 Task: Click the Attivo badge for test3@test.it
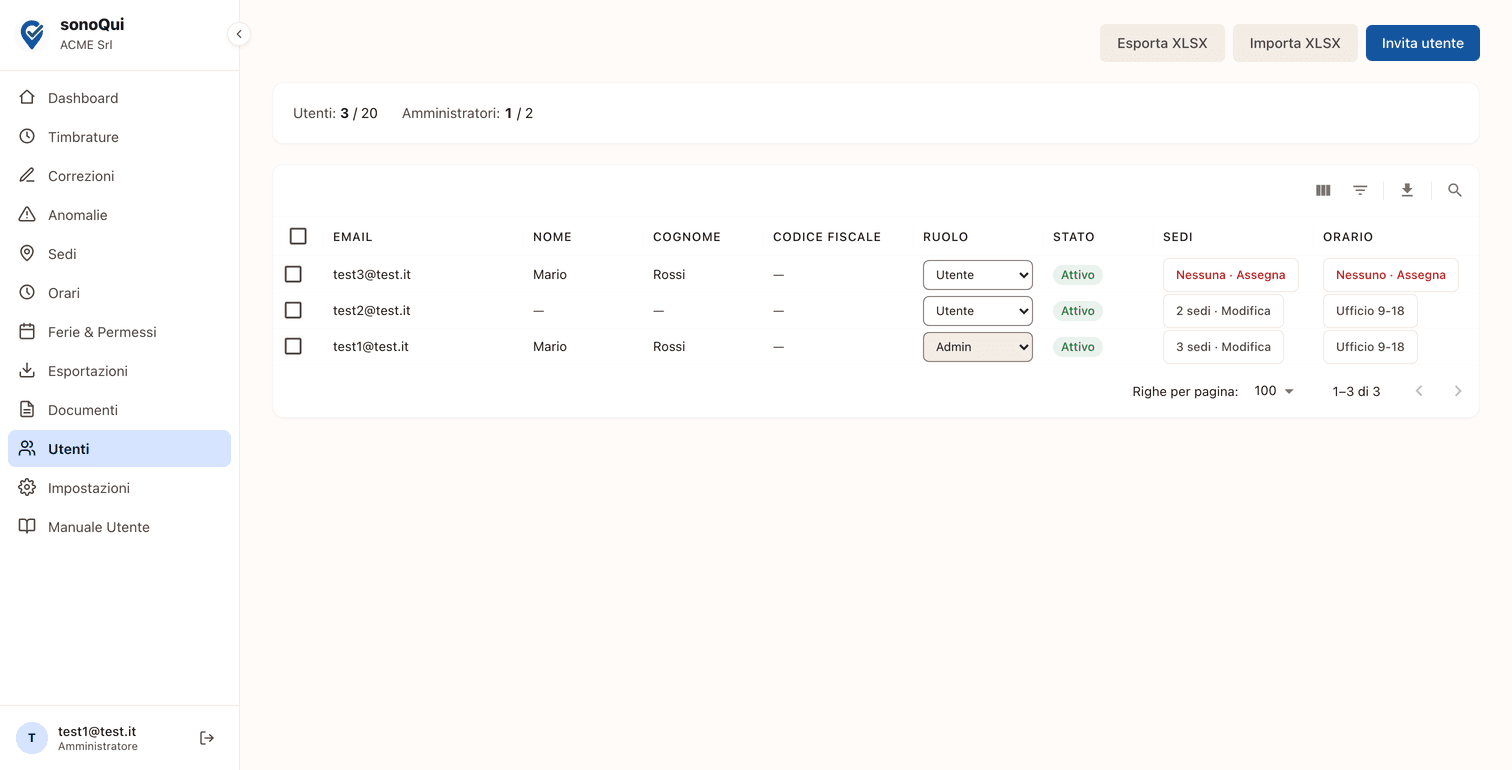click(x=1078, y=275)
